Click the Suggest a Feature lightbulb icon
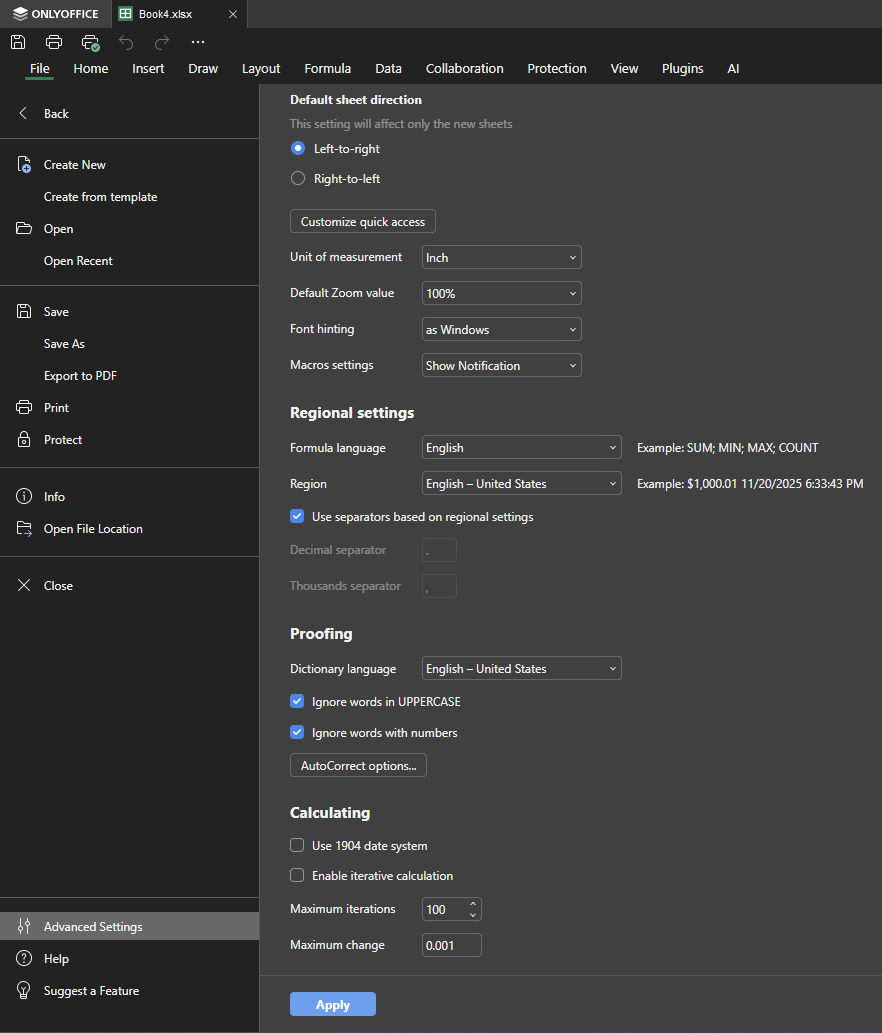882x1033 pixels. tap(24, 991)
